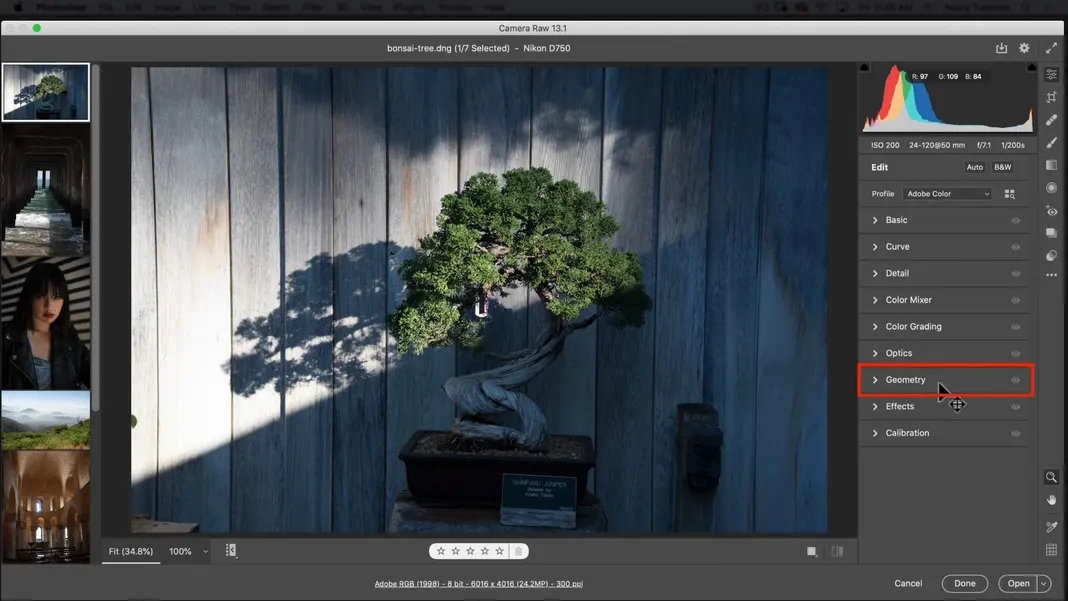Screen dimensions: 1068x601
Task: Expand the Basic panel chevron
Action: [x=875, y=220]
